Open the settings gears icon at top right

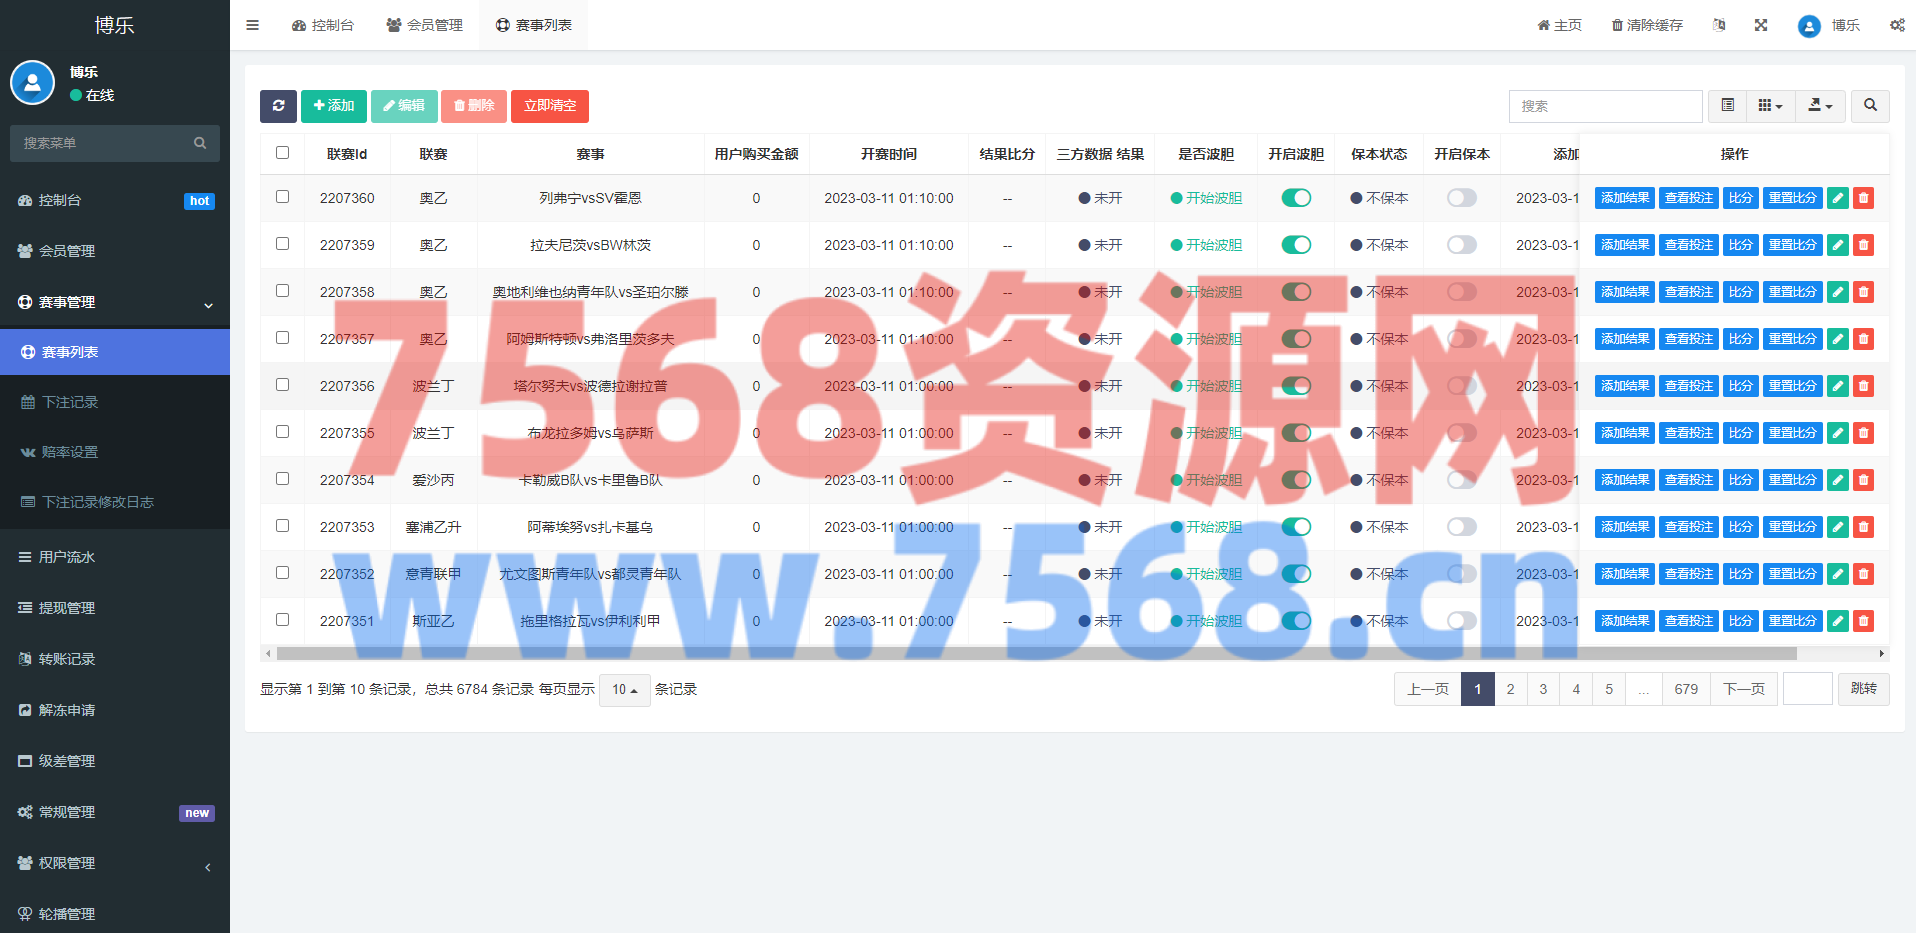(x=1896, y=25)
